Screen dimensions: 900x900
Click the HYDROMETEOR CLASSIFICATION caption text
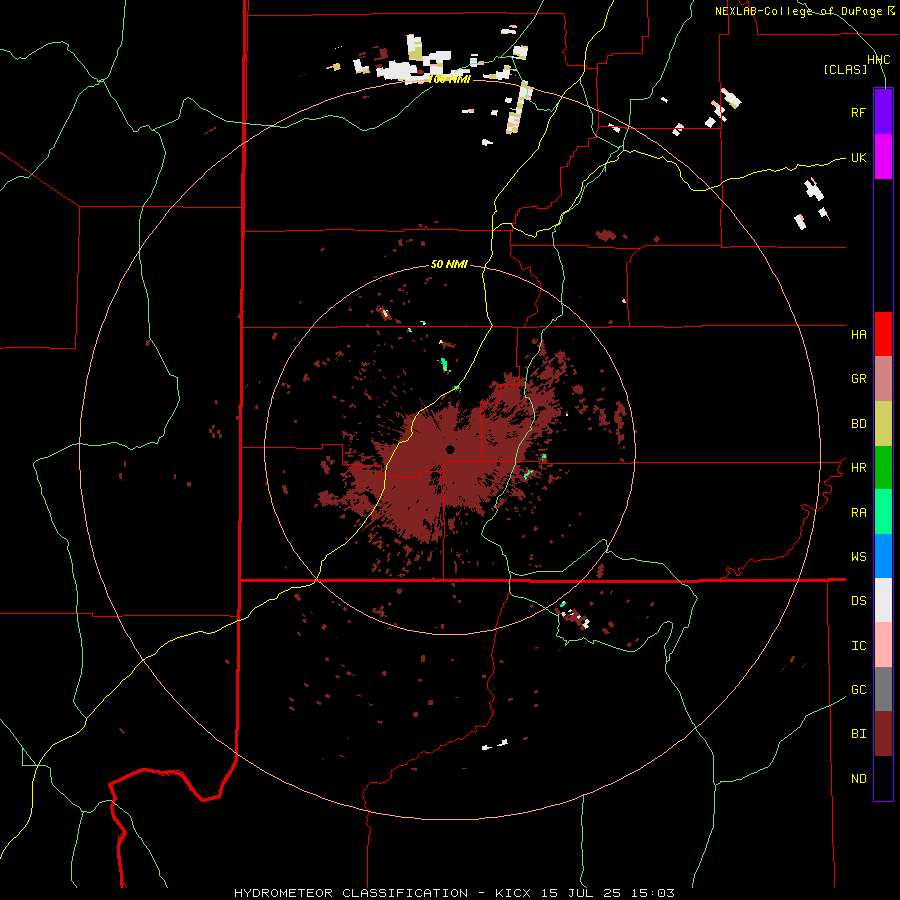(351, 893)
